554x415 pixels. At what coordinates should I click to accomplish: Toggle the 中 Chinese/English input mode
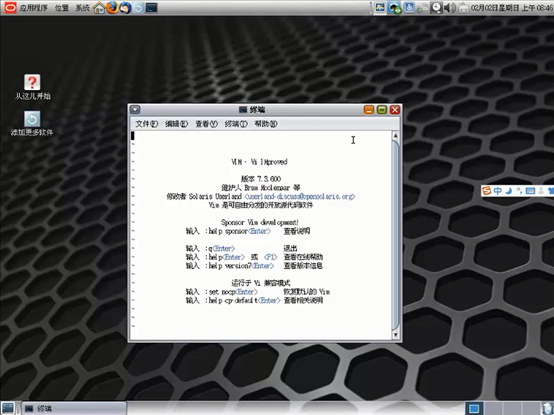(497, 191)
